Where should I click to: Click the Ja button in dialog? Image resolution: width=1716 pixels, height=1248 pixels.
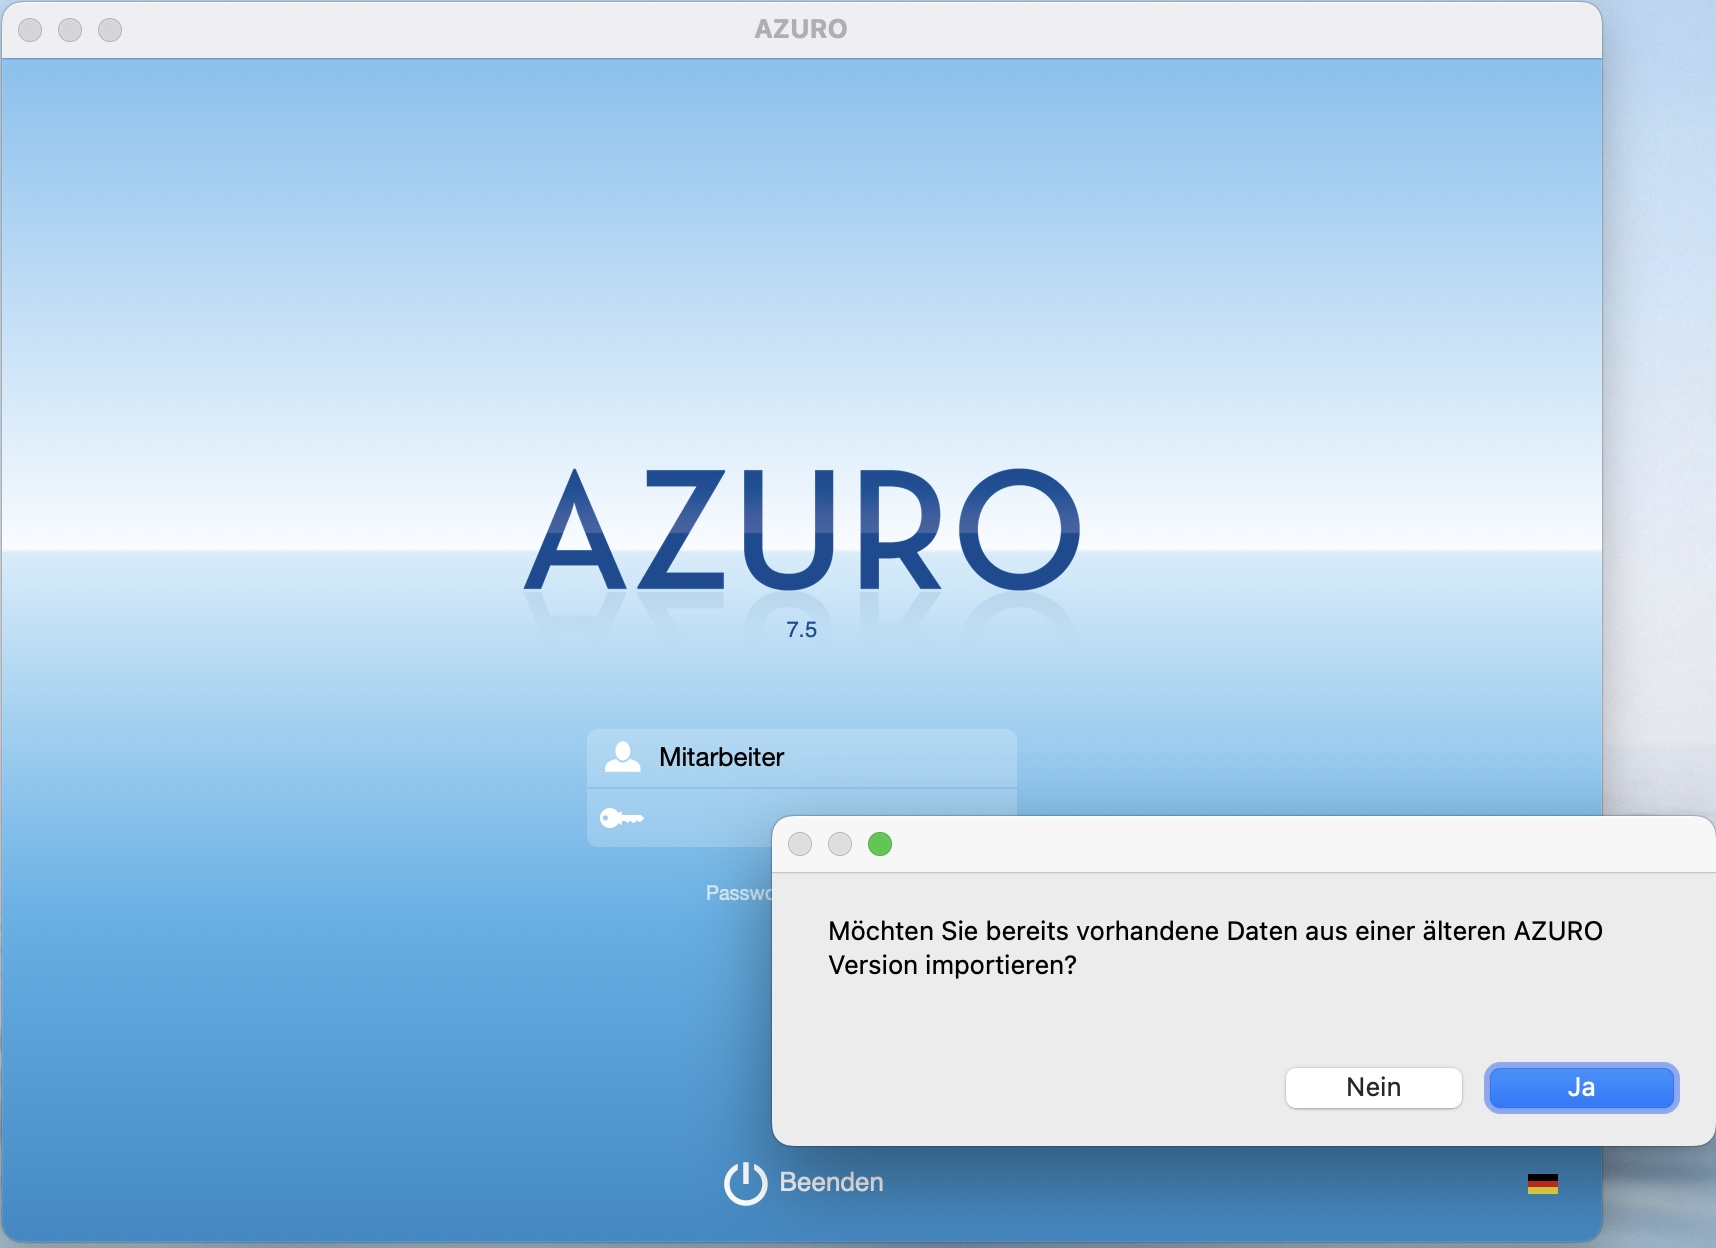pyautogui.click(x=1581, y=1087)
